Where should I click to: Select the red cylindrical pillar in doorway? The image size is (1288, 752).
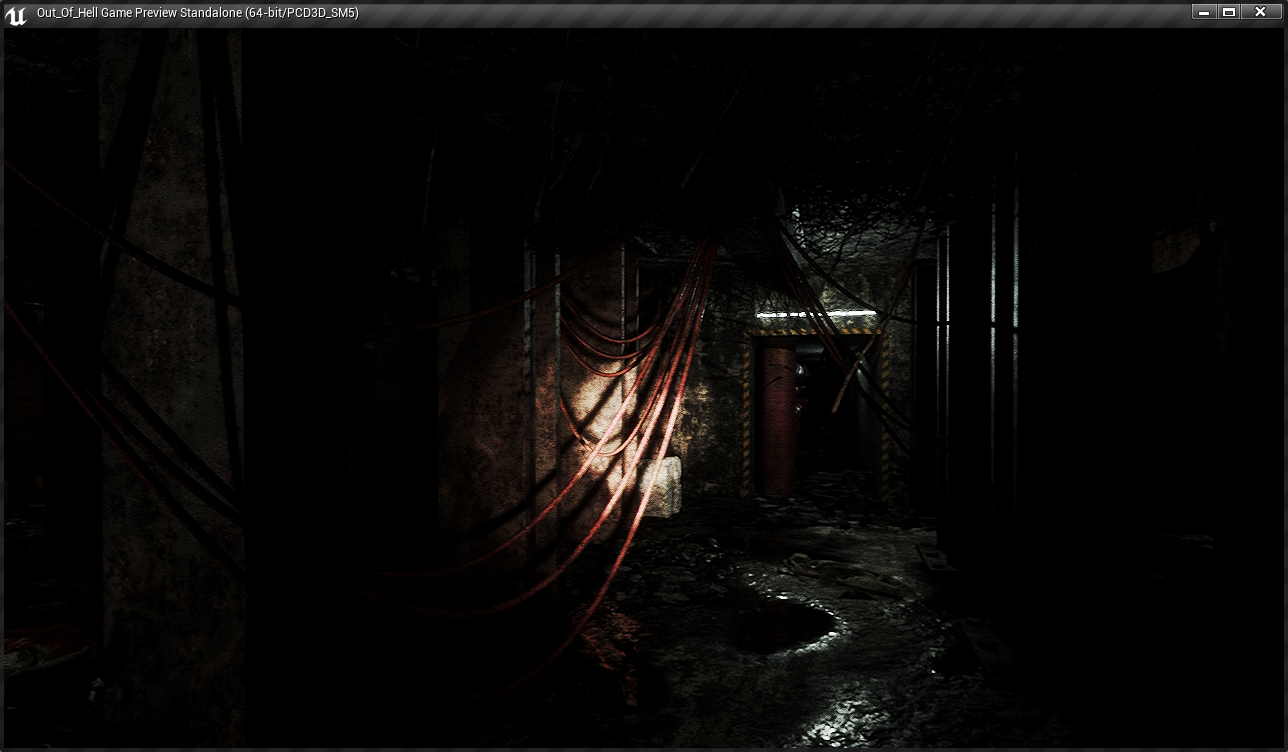(779, 420)
